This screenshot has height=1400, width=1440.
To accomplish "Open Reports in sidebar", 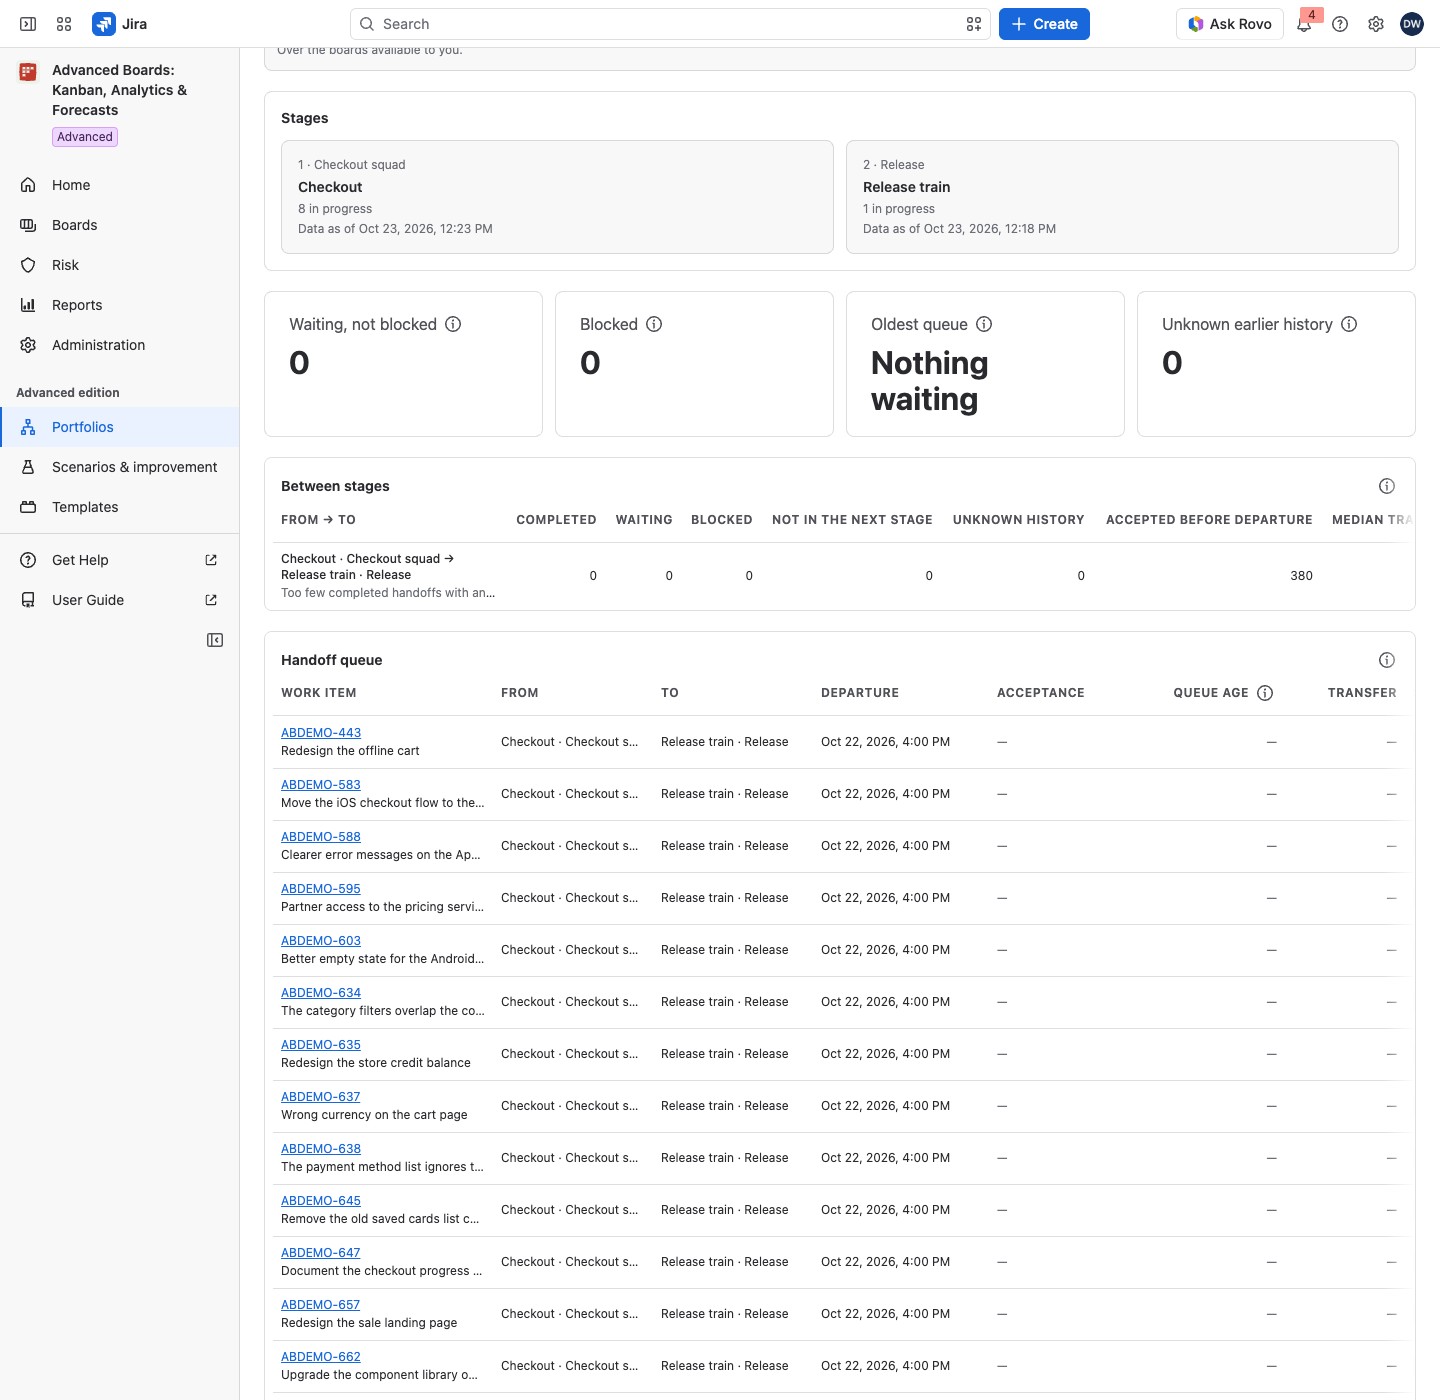I will pos(120,305).
